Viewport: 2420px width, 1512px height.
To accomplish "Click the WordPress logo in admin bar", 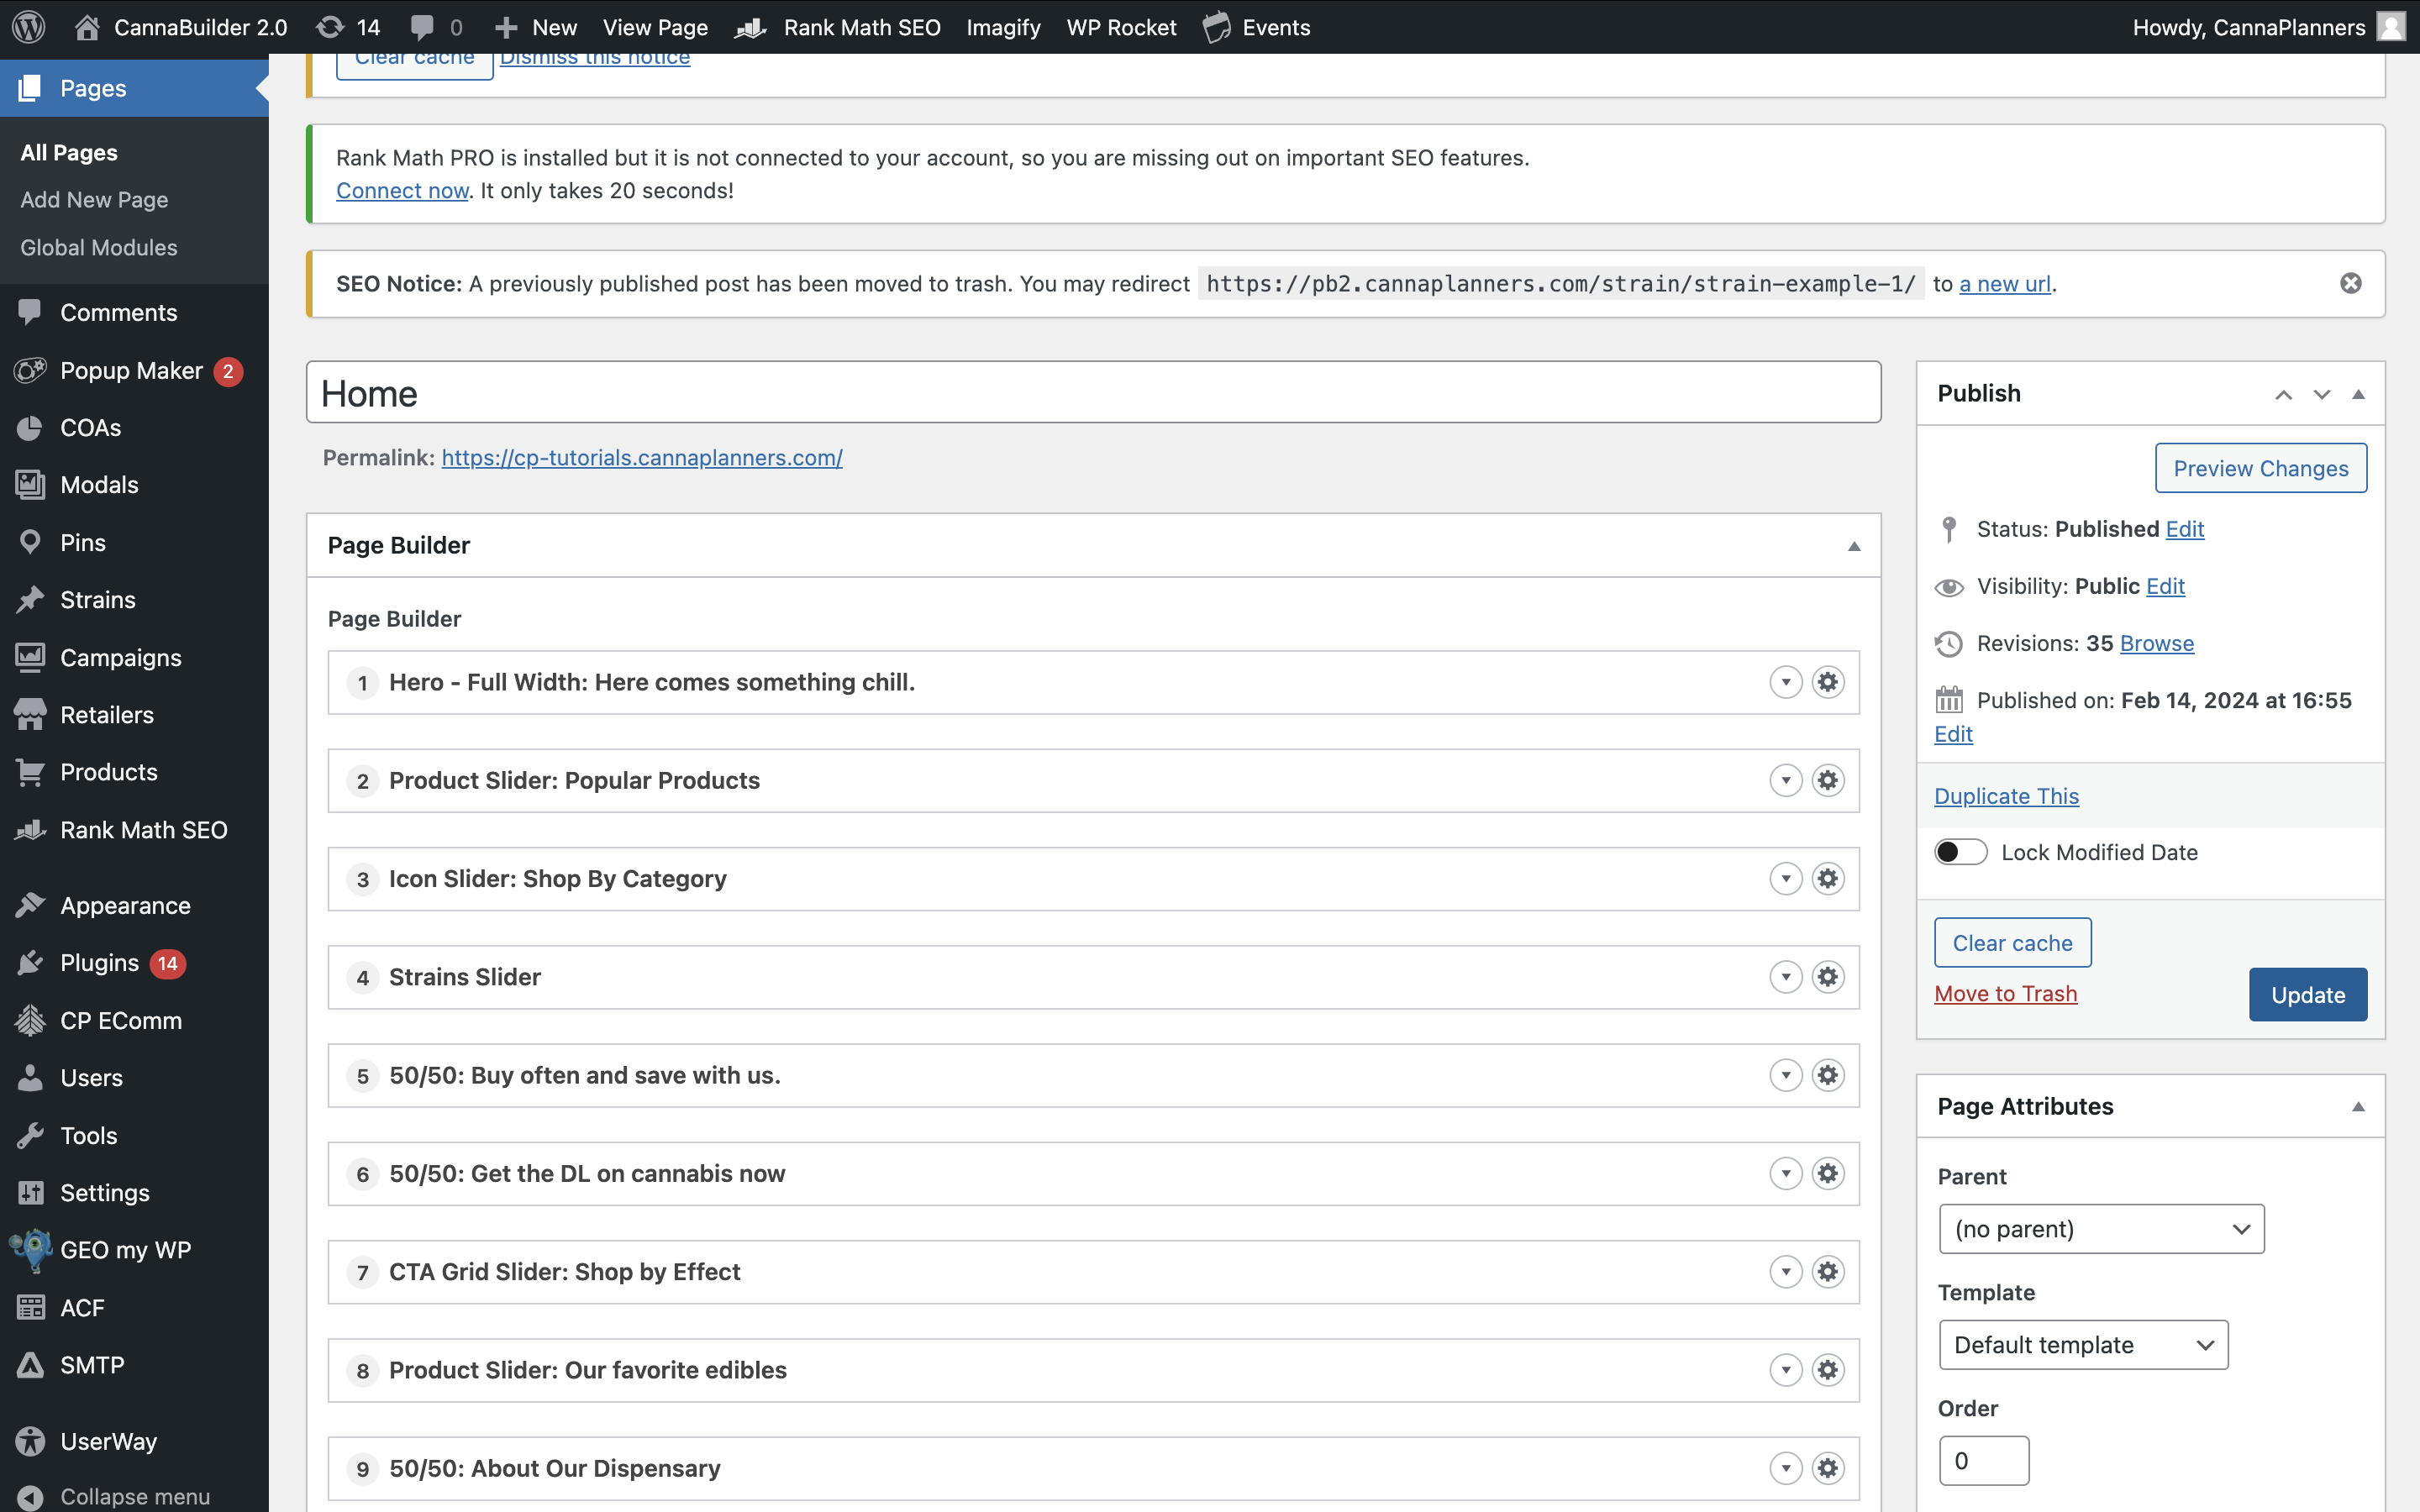I will (29, 27).
